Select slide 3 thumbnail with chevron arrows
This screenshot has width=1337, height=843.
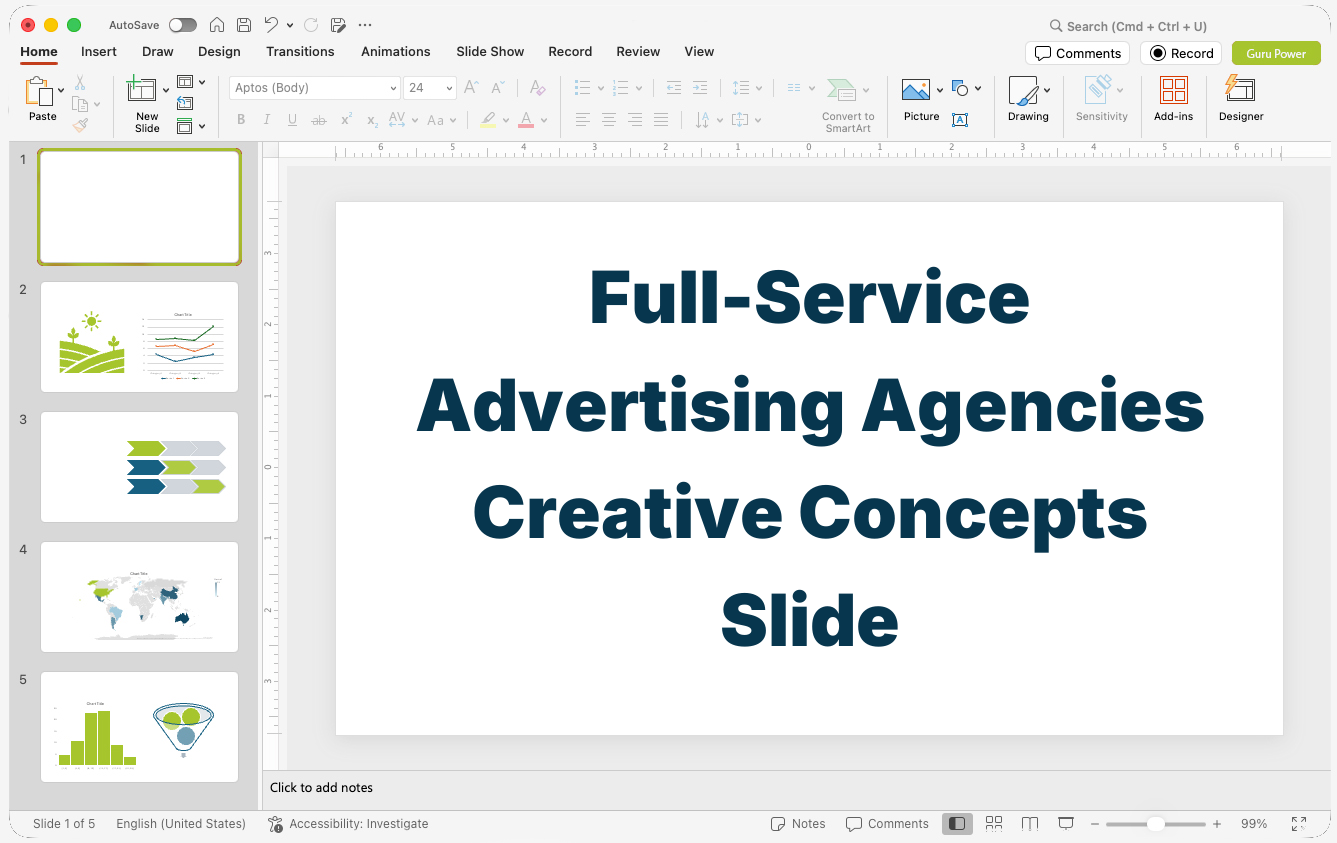pos(139,467)
